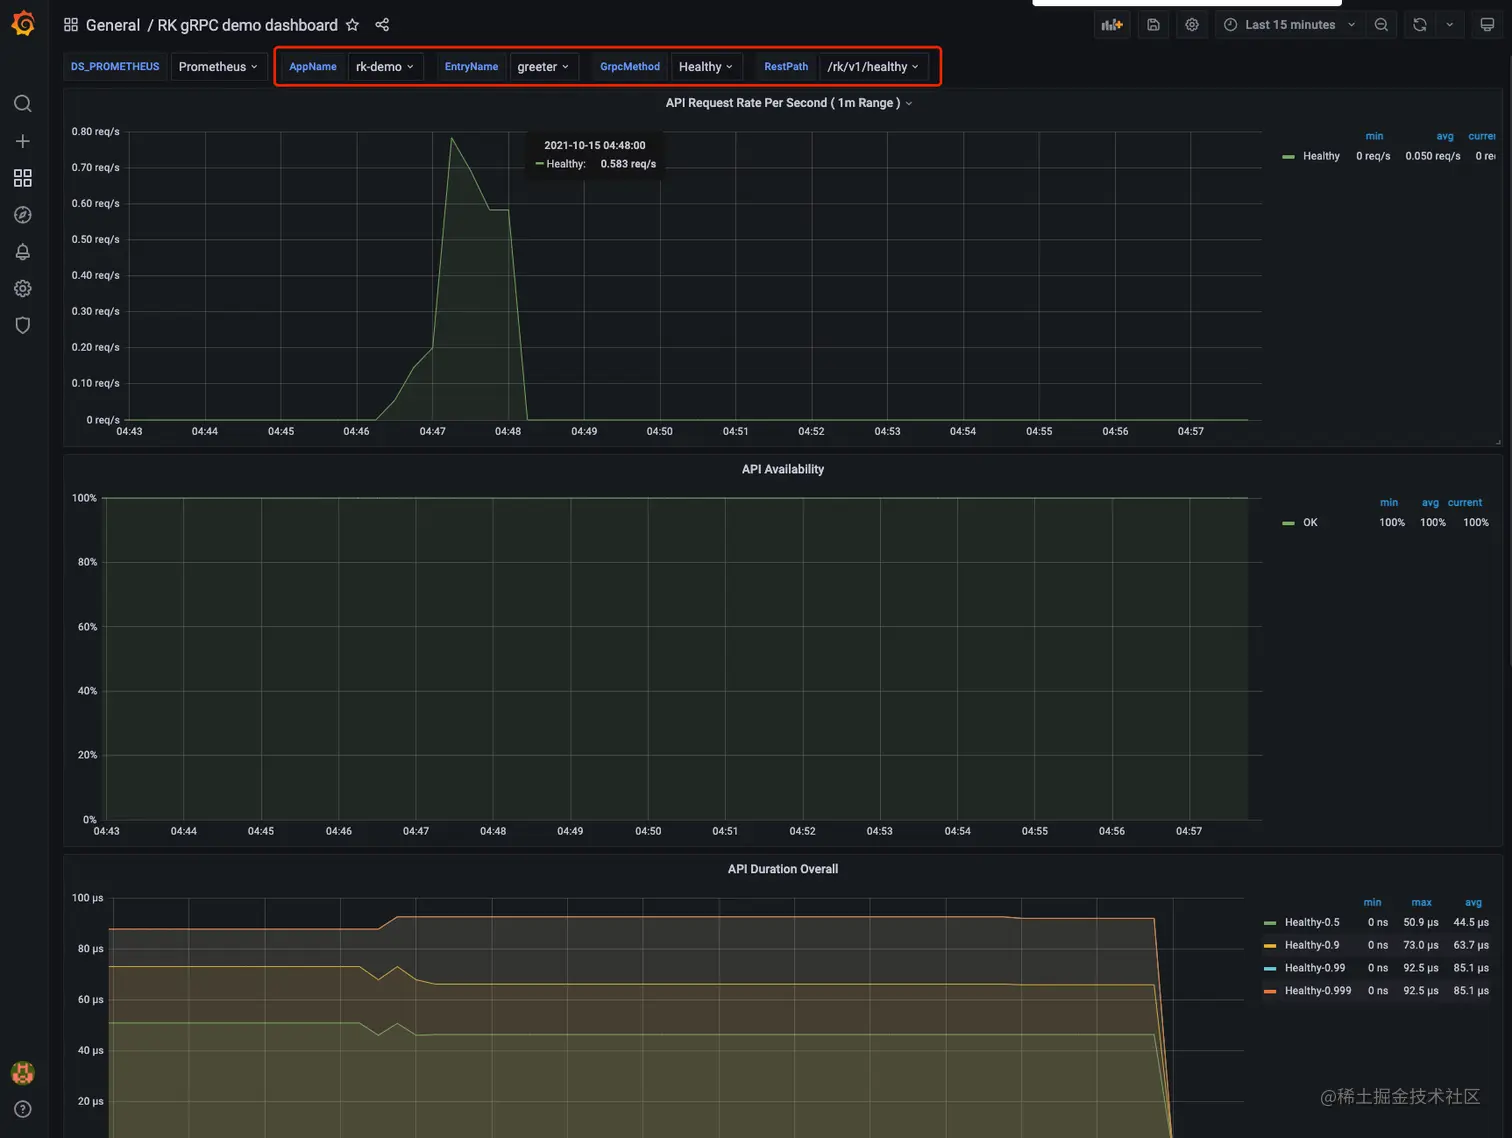Expand the AppName rk-demo dropdown
Viewport: 1512px width, 1138px height.
385,67
